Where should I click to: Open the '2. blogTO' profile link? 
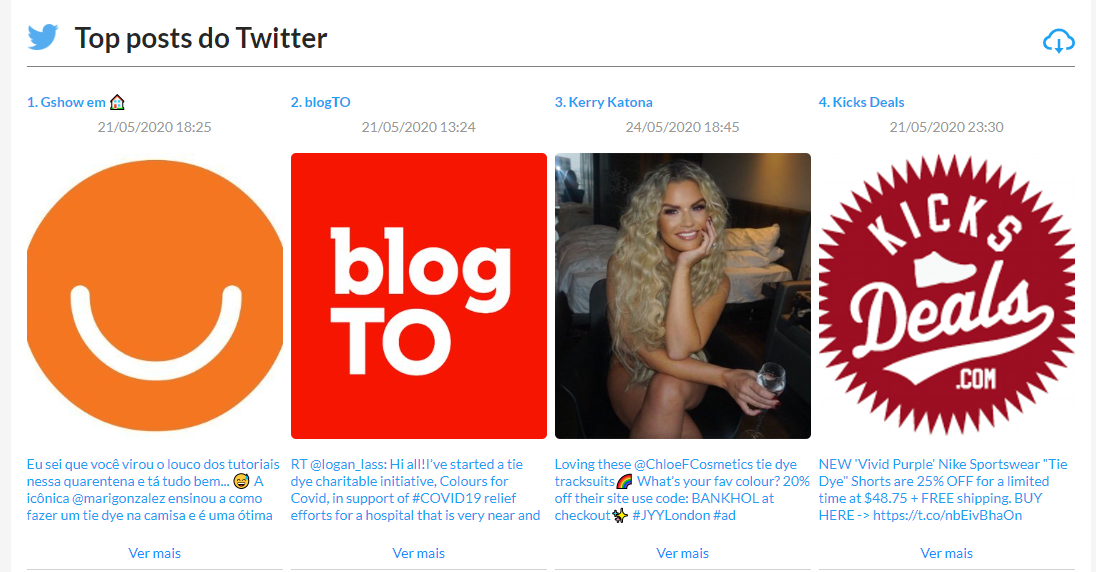(321, 102)
